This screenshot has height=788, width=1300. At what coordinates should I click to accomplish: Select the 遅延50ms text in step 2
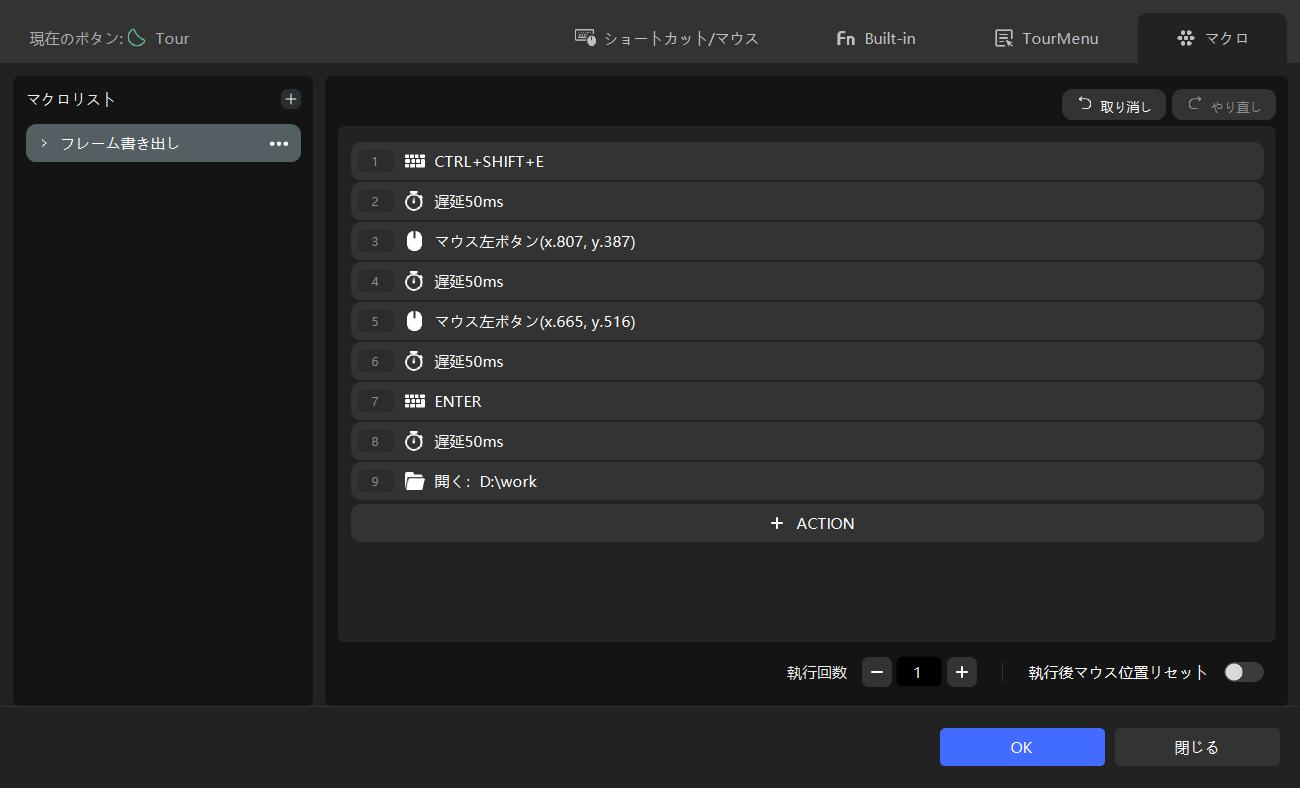point(469,201)
